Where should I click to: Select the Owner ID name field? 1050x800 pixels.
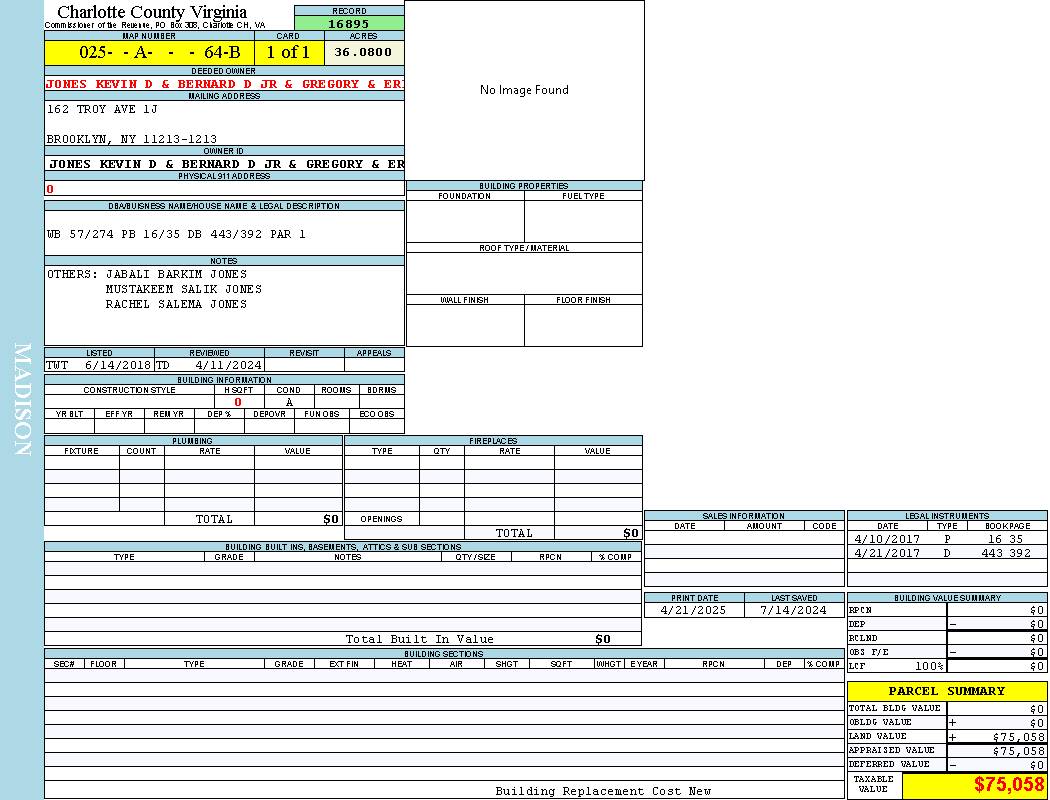(225, 164)
